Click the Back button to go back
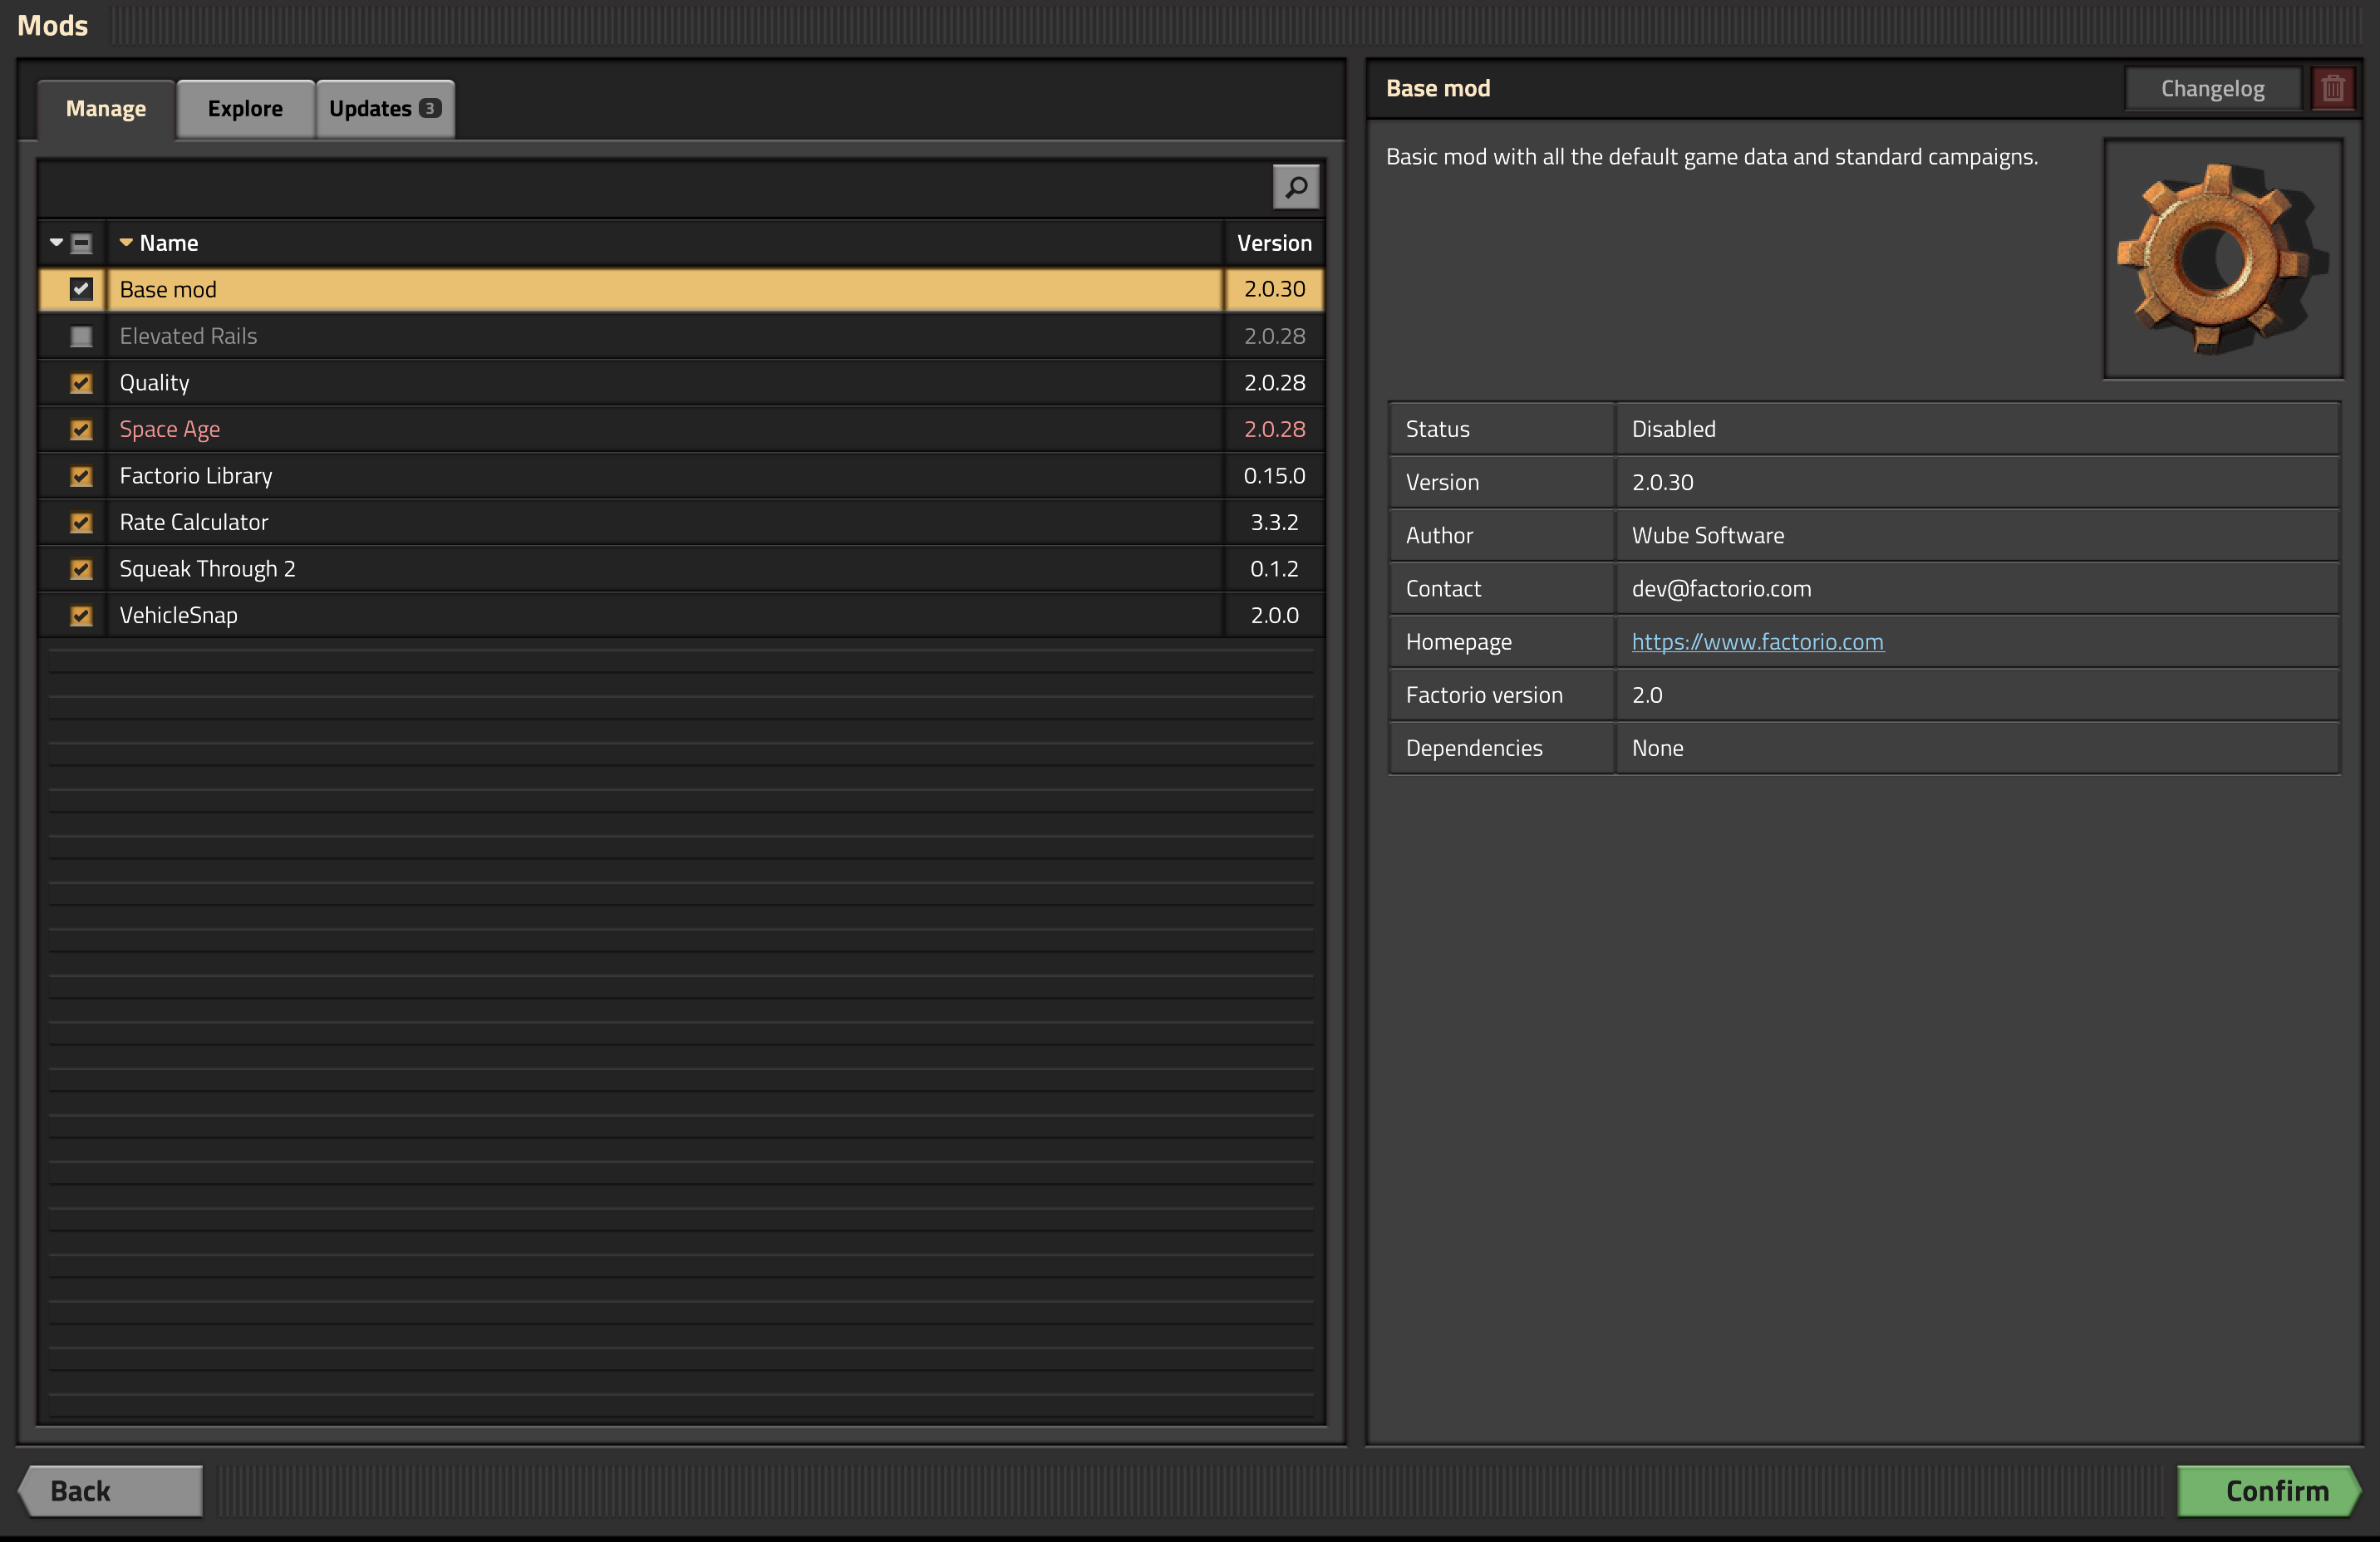The image size is (2380, 1542). 111,1488
